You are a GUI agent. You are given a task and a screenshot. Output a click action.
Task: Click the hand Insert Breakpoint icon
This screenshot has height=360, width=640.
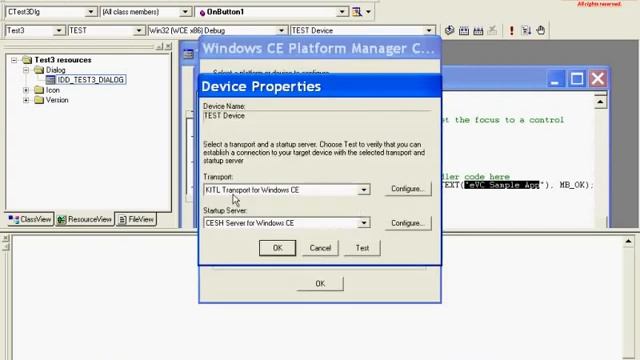tap(541, 30)
